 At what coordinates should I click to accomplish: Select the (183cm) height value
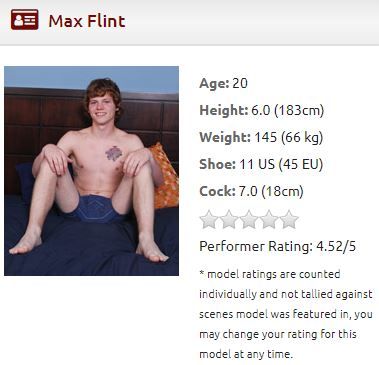[299, 110]
